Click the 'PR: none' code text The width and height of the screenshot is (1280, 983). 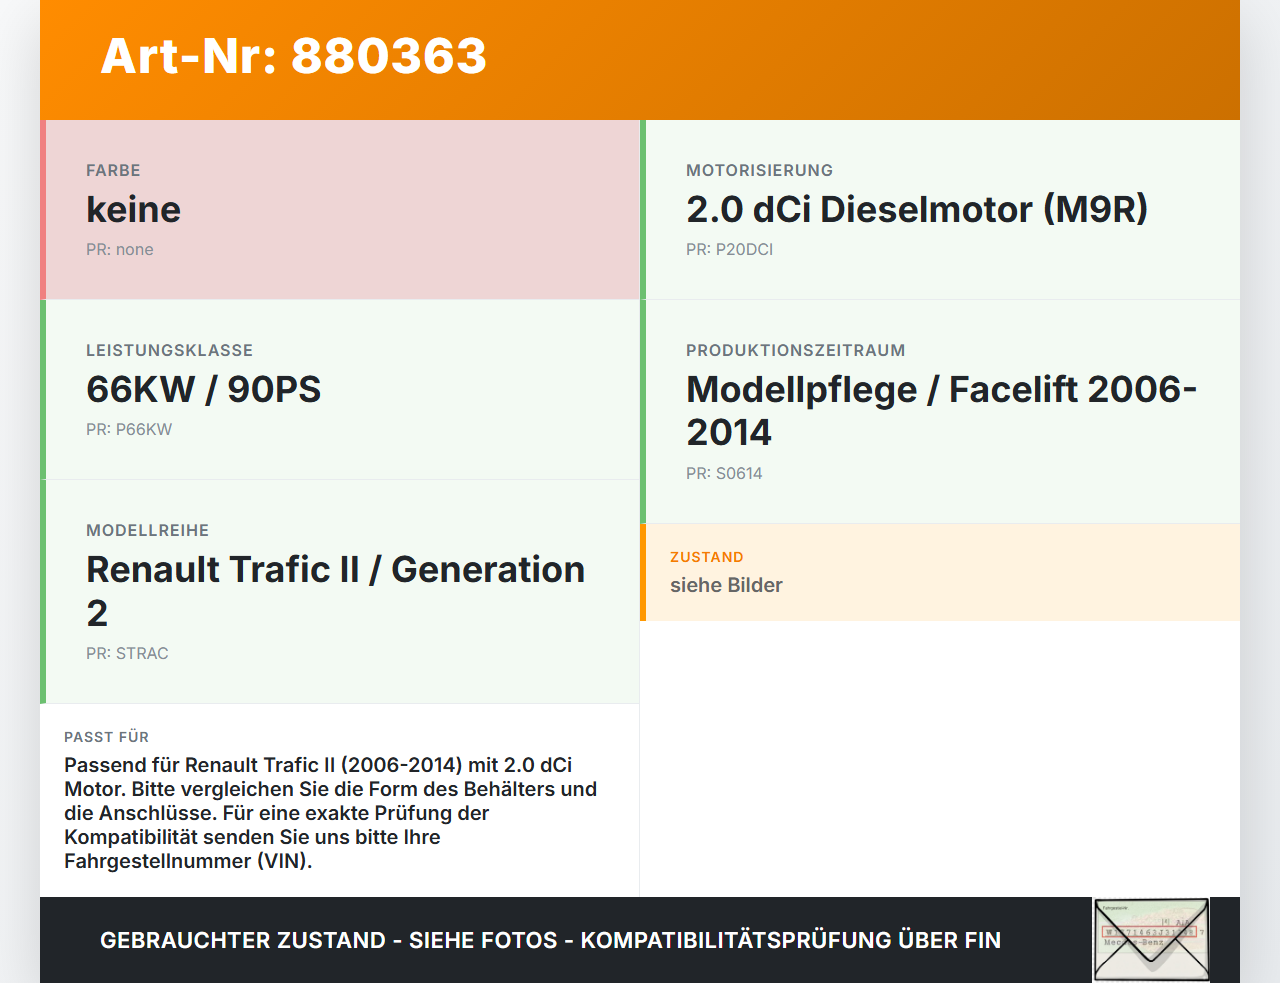click(120, 250)
